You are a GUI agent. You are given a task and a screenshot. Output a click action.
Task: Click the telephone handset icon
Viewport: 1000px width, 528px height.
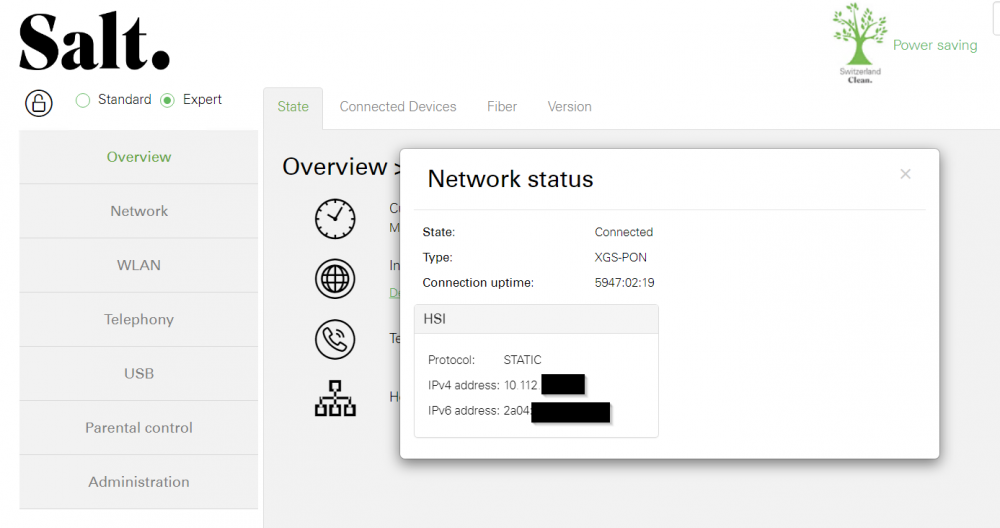(335, 339)
